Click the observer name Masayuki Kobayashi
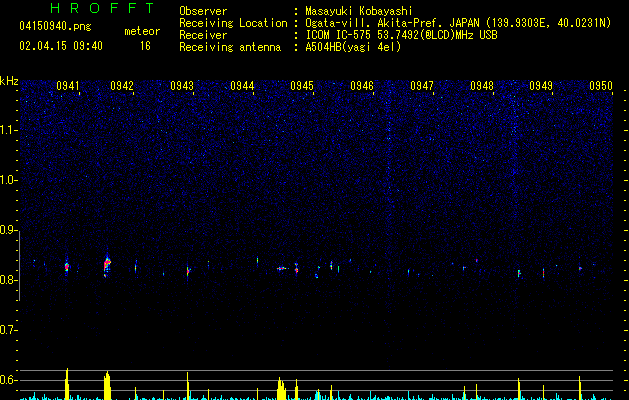The width and height of the screenshot is (629, 400). pos(359,11)
